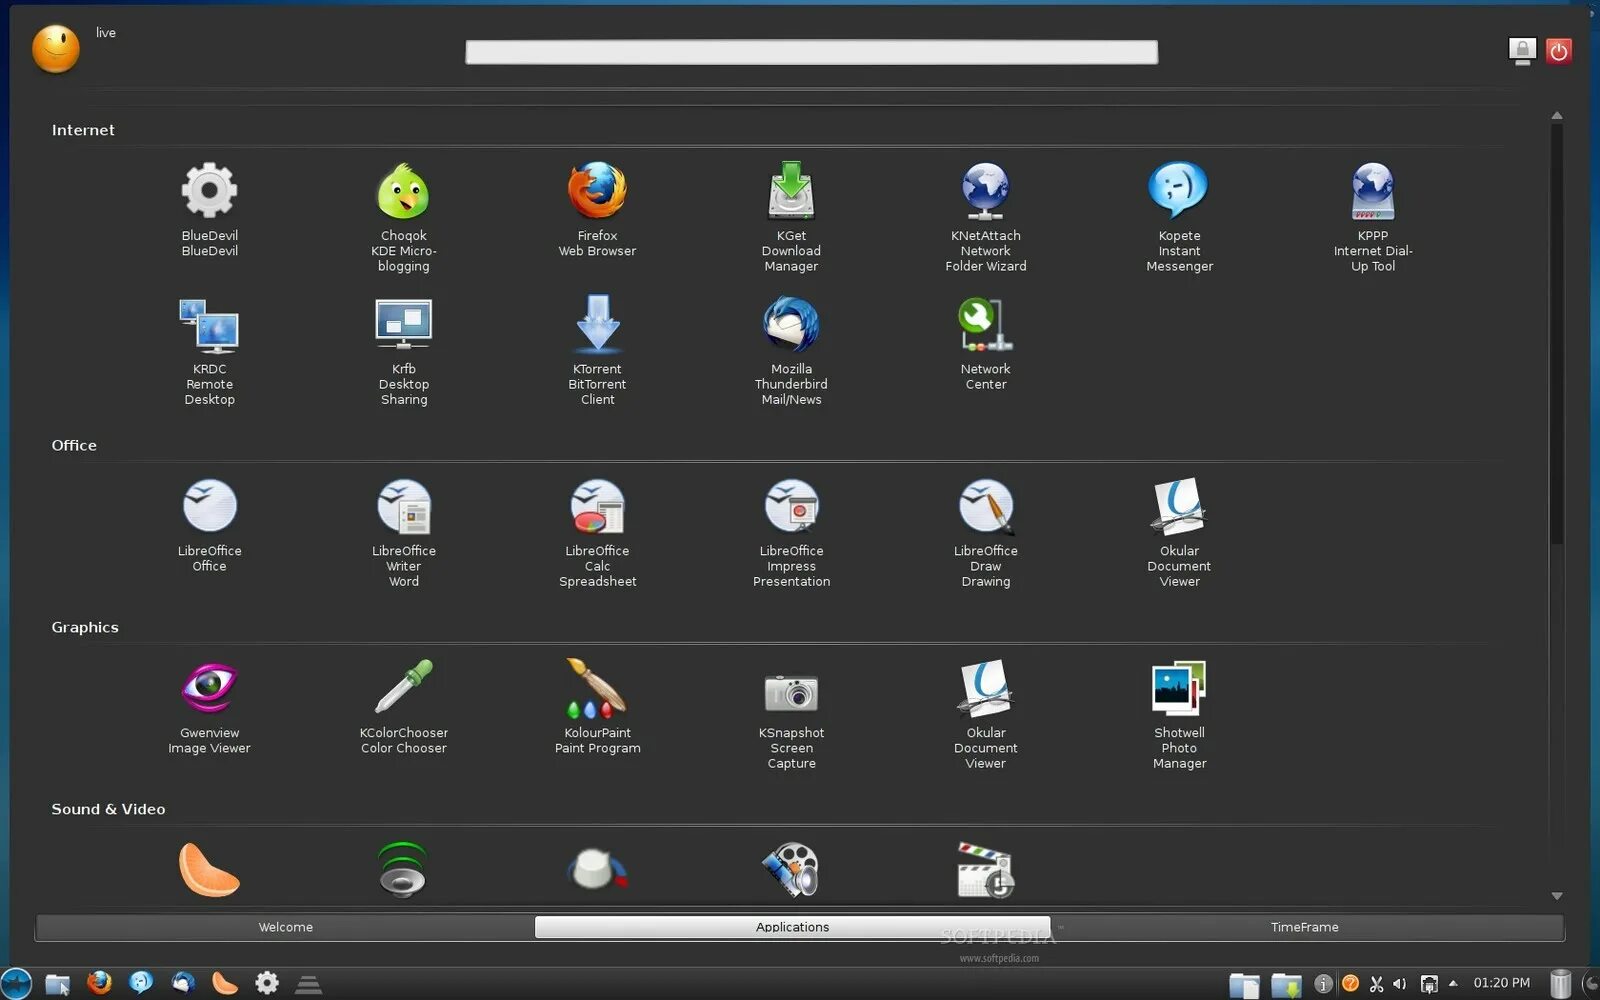
Task: Open KRDC Remote Desktop
Action: 209,350
